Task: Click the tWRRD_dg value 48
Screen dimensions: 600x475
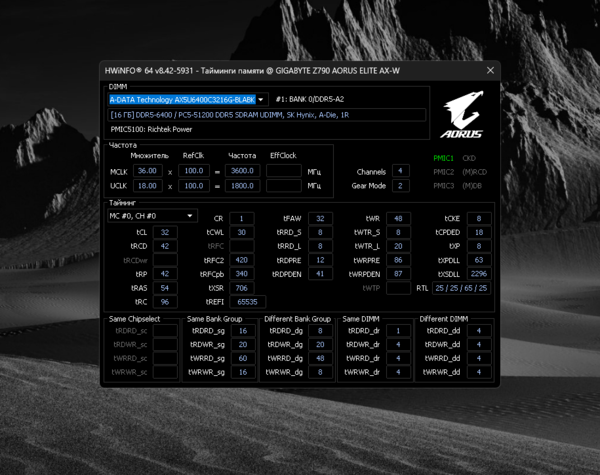Action: [320, 358]
